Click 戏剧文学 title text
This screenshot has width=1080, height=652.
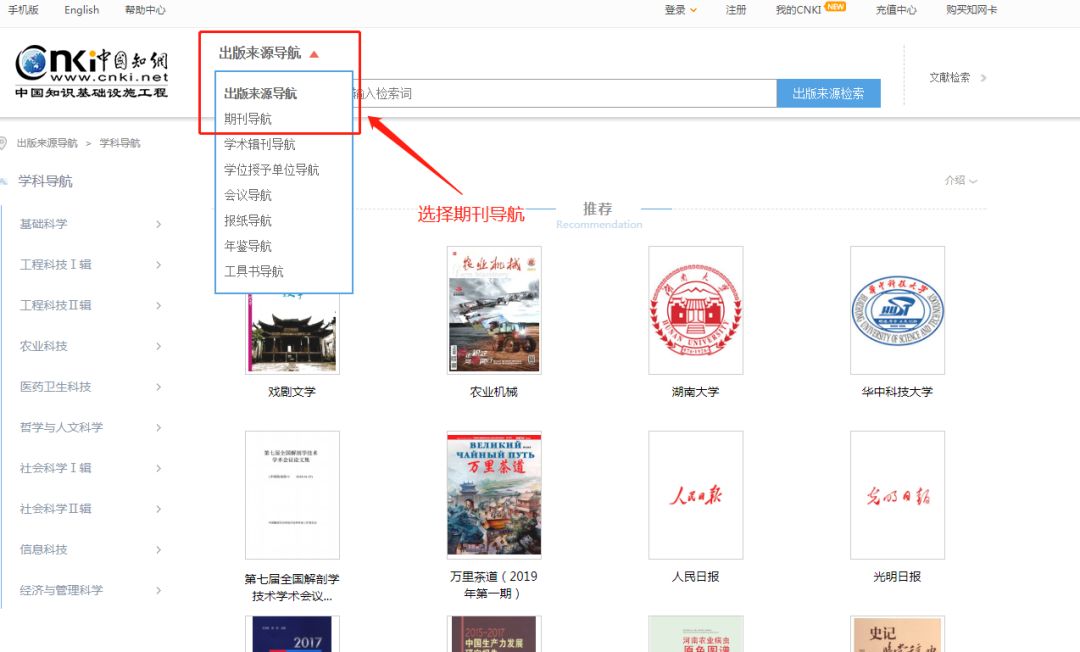click(x=292, y=392)
